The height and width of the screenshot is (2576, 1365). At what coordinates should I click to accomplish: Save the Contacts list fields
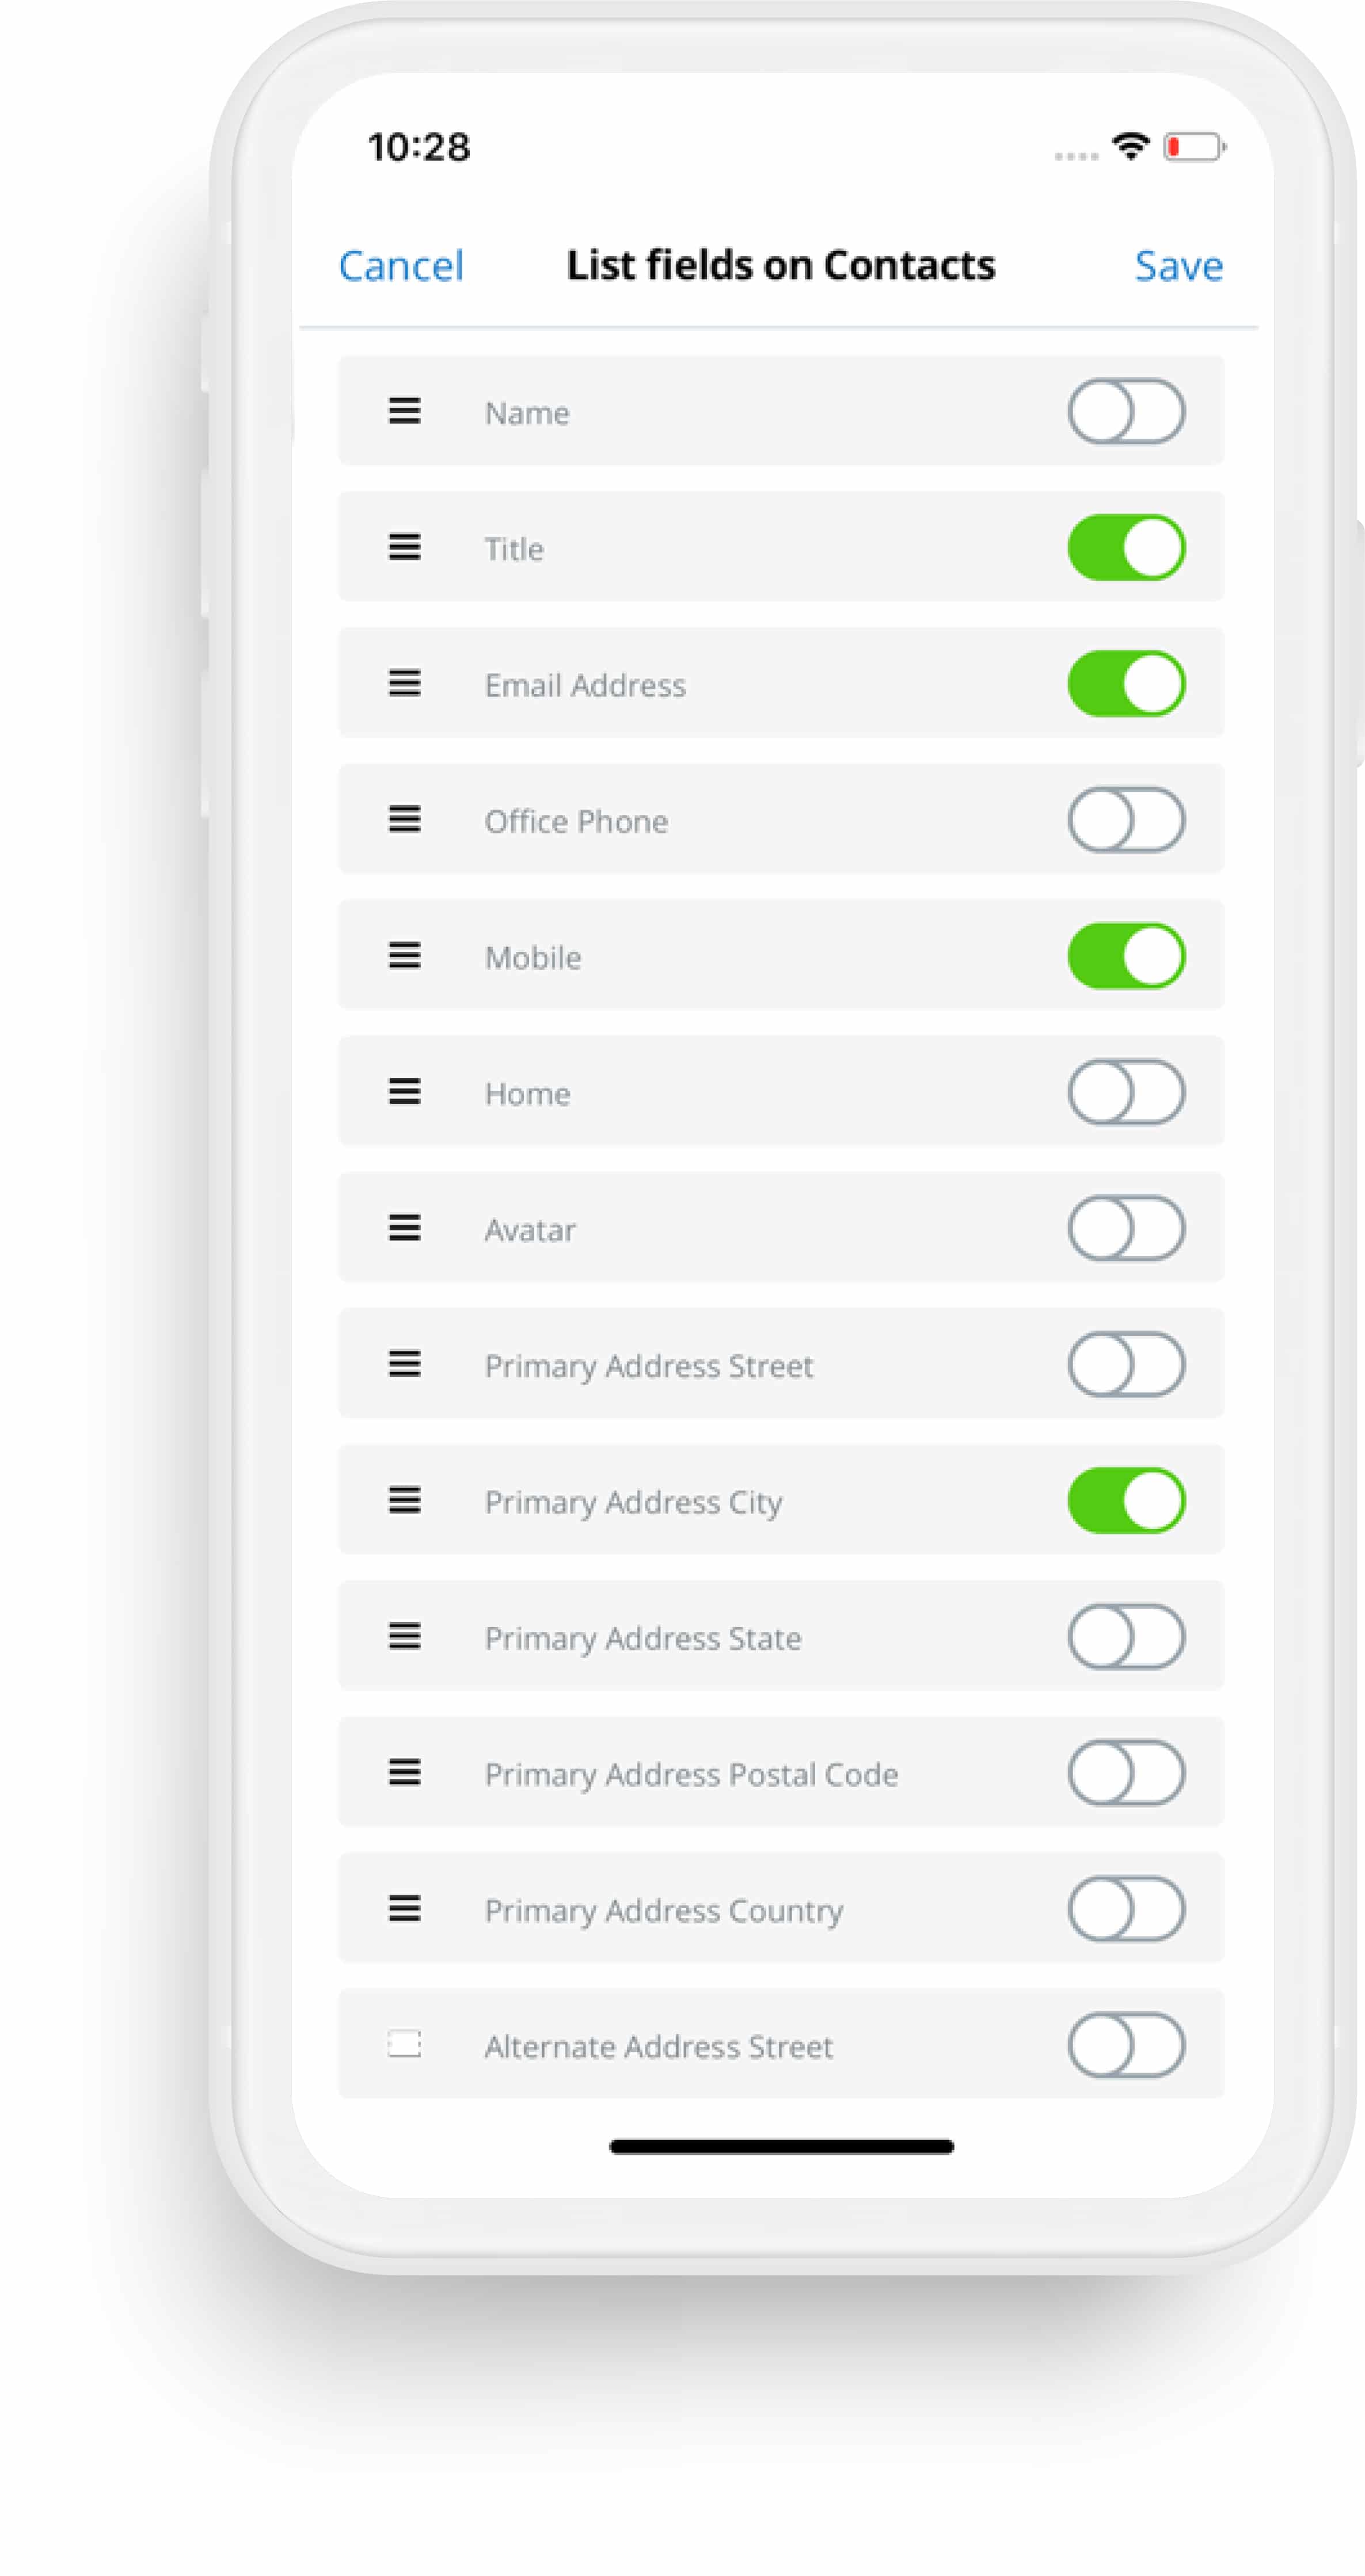tap(1178, 266)
